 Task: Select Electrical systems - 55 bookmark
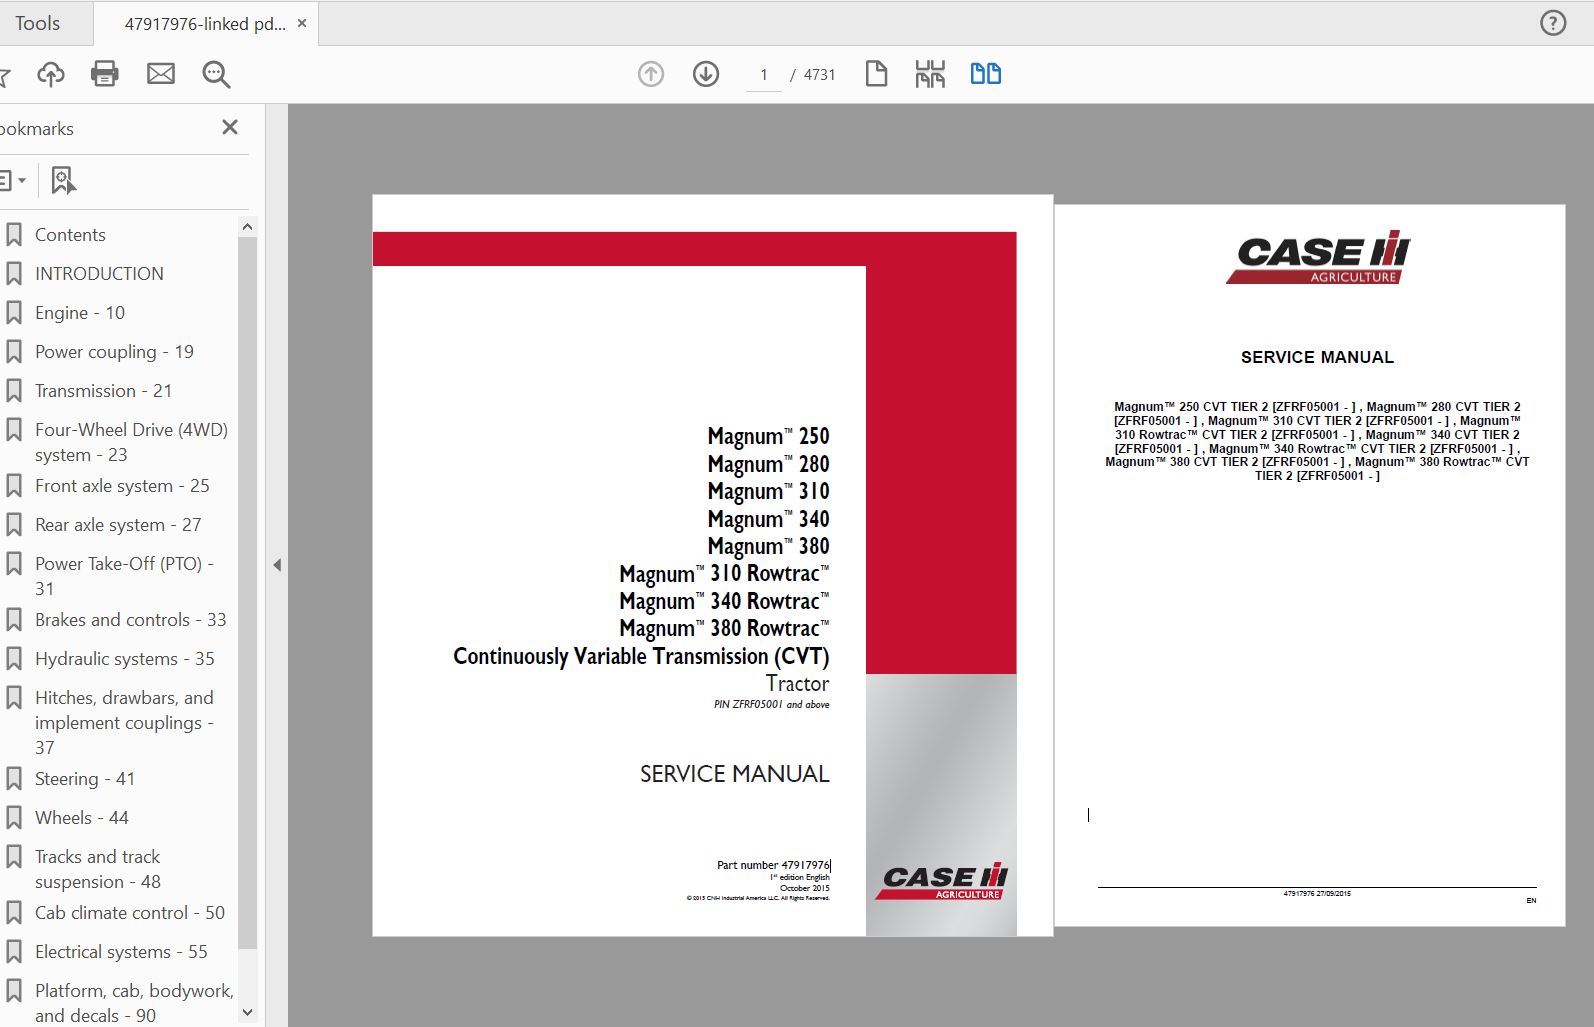click(x=121, y=952)
